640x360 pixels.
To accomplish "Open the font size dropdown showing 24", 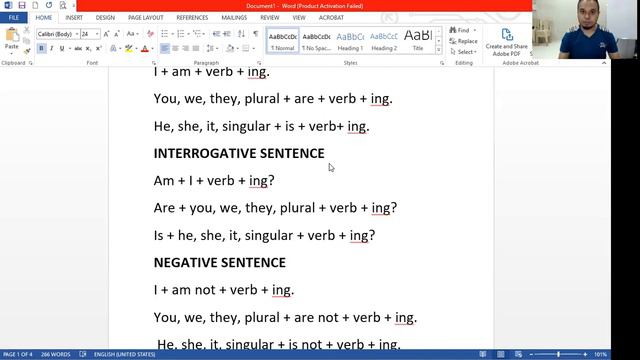I will tap(97, 34).
